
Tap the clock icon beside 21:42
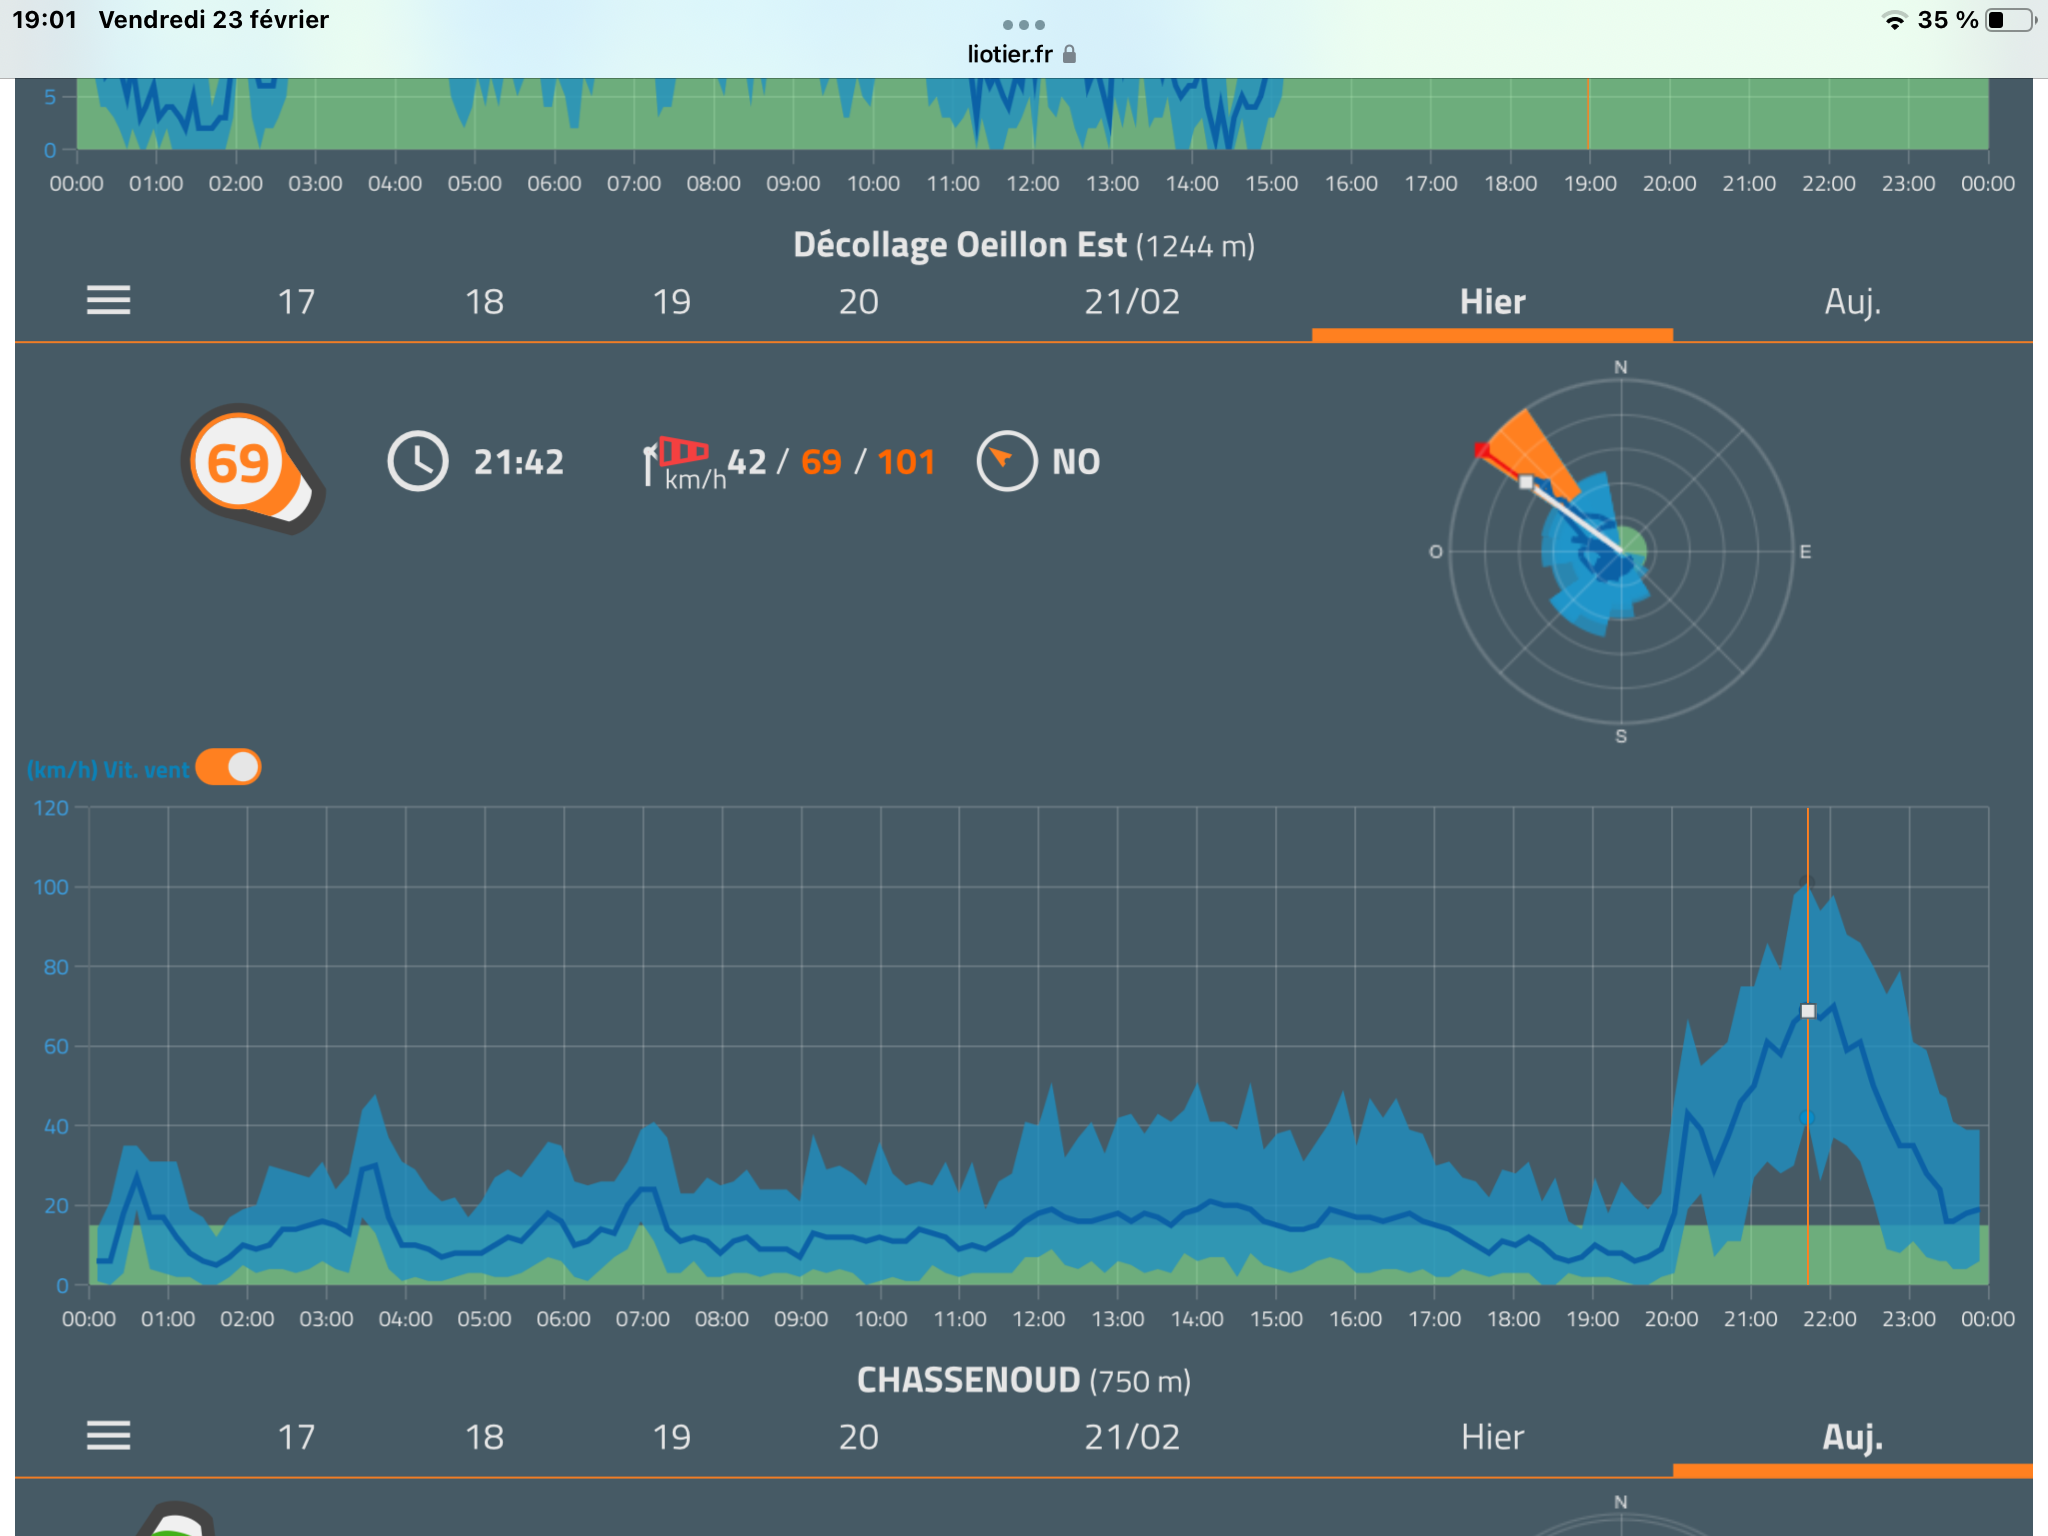click(x=417, y=461)
